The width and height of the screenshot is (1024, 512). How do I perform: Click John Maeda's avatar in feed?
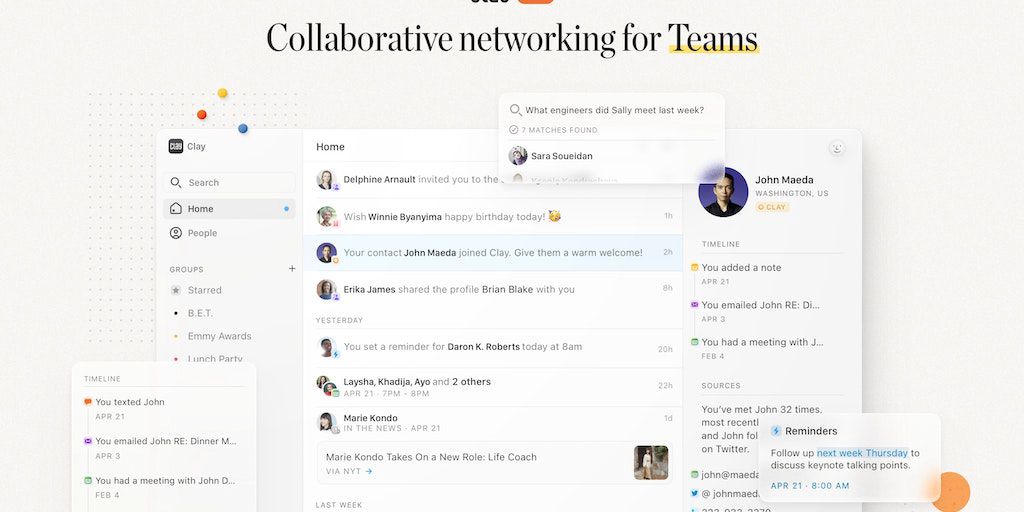click(327, 253)
